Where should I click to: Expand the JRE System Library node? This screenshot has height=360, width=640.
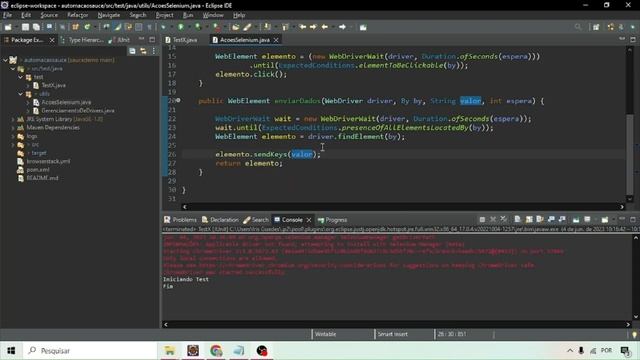tap(13, 119)
